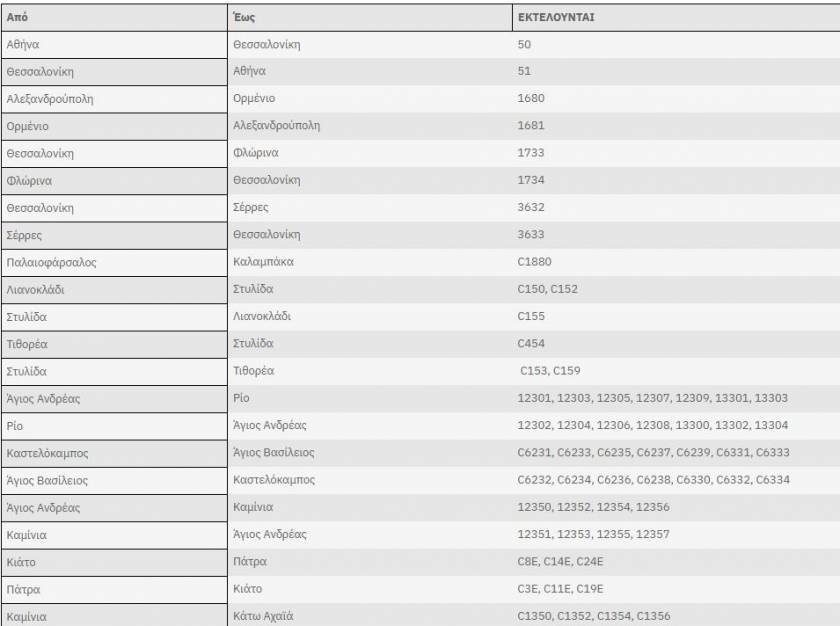The image size is (840, 626).
Task: Click the 'Από' column header
Action: pyautogui.click(x=17, y=17)
